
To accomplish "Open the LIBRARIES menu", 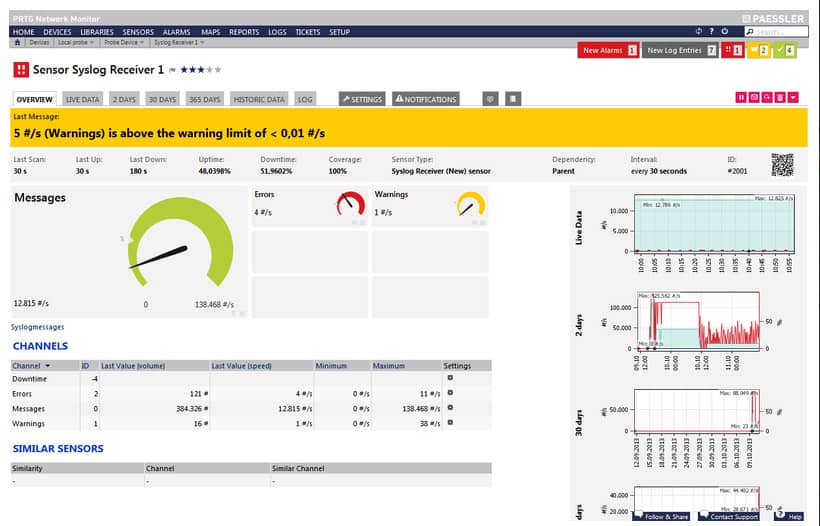I will pyautogui.click(x=97, y=32).
